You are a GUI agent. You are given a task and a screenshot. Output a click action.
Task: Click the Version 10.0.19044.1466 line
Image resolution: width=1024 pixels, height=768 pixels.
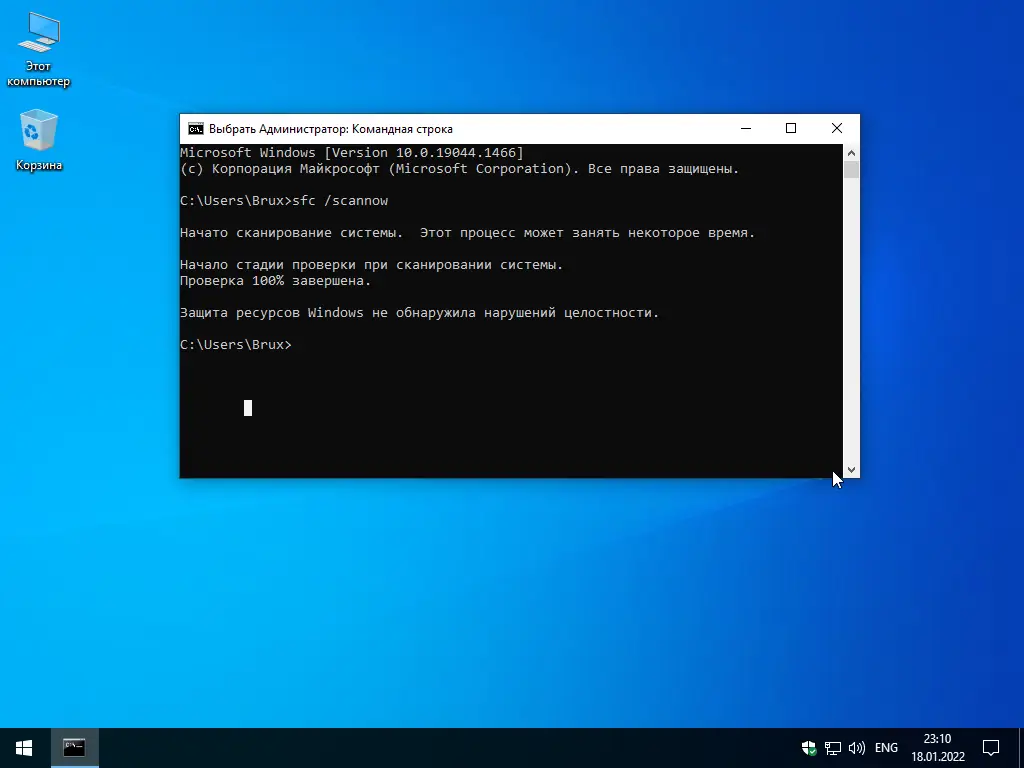point(352,153)
